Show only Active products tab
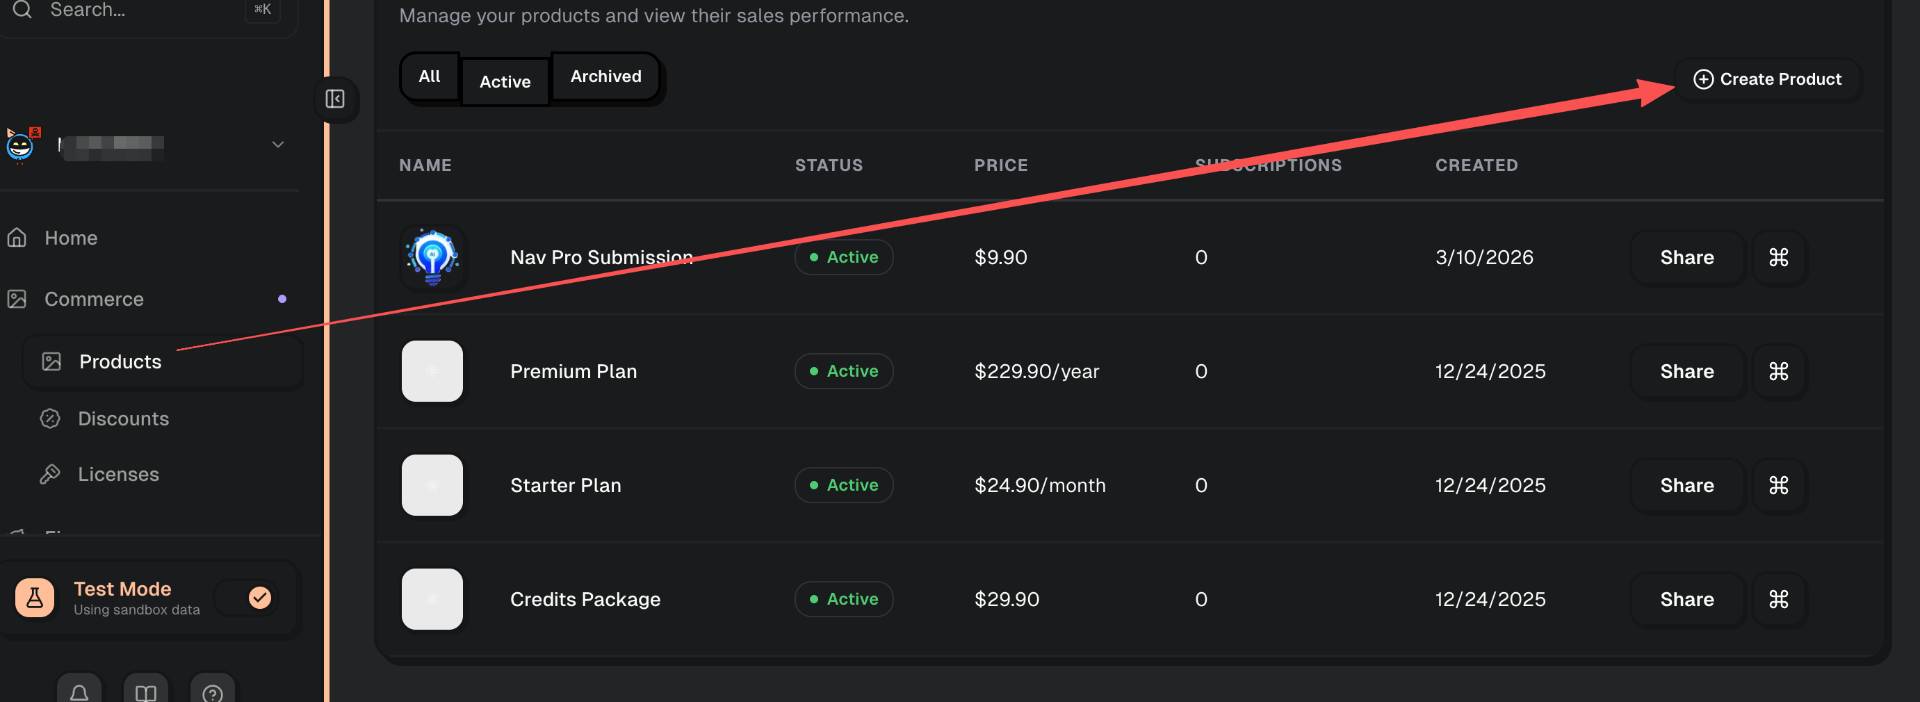 [505, 82]
